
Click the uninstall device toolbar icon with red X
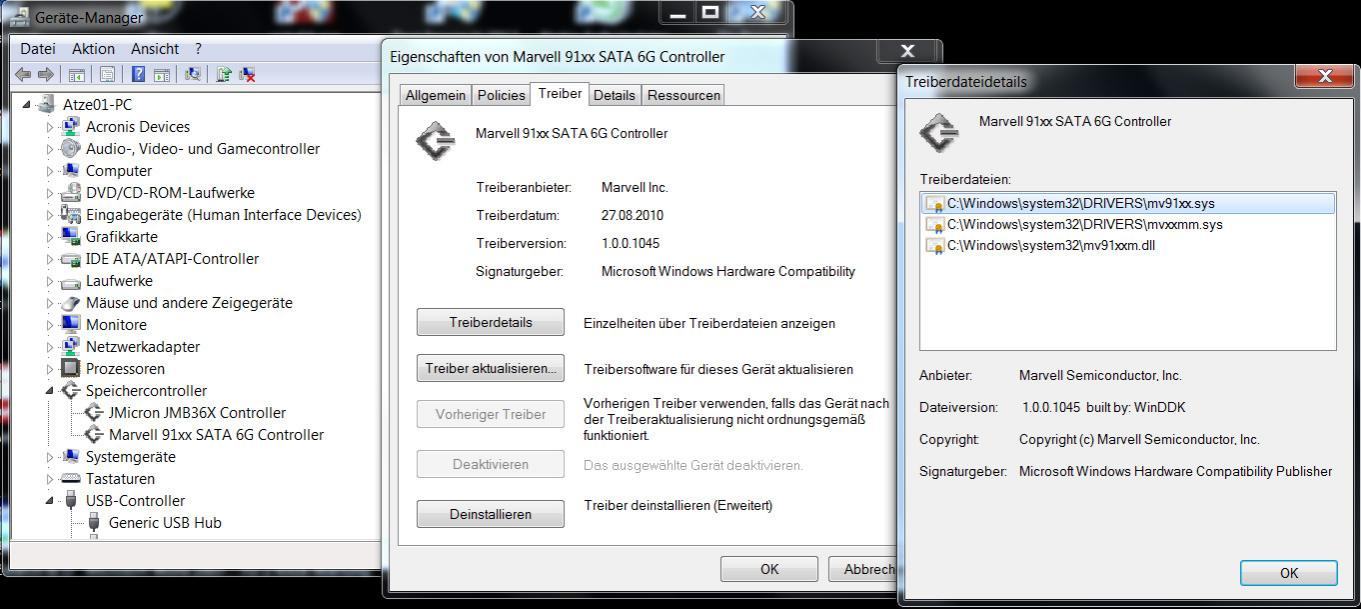coord(247,74)
